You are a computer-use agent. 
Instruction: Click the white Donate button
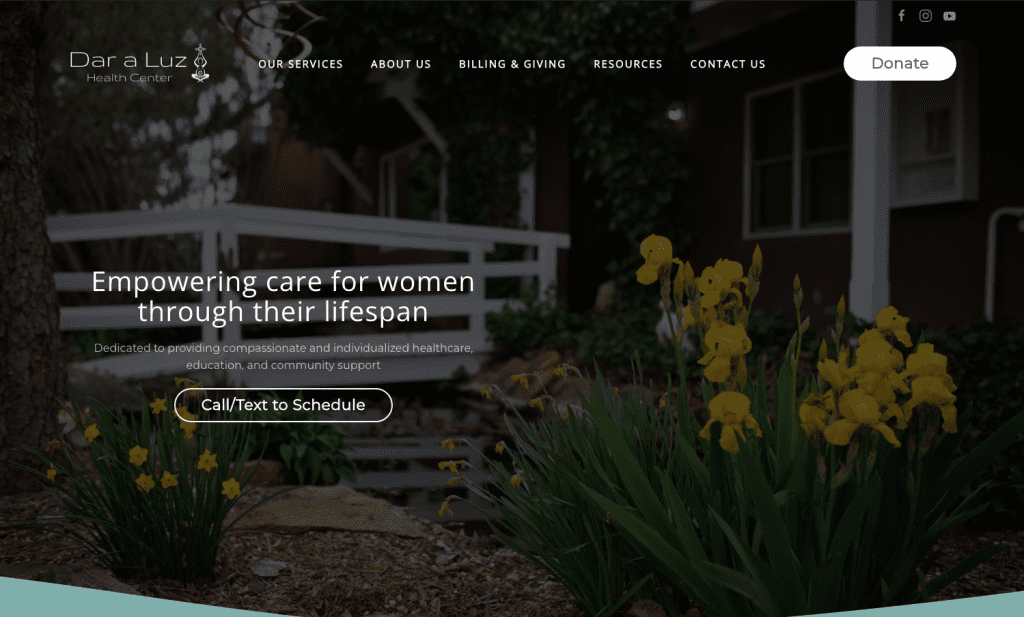tap(900, 63)
